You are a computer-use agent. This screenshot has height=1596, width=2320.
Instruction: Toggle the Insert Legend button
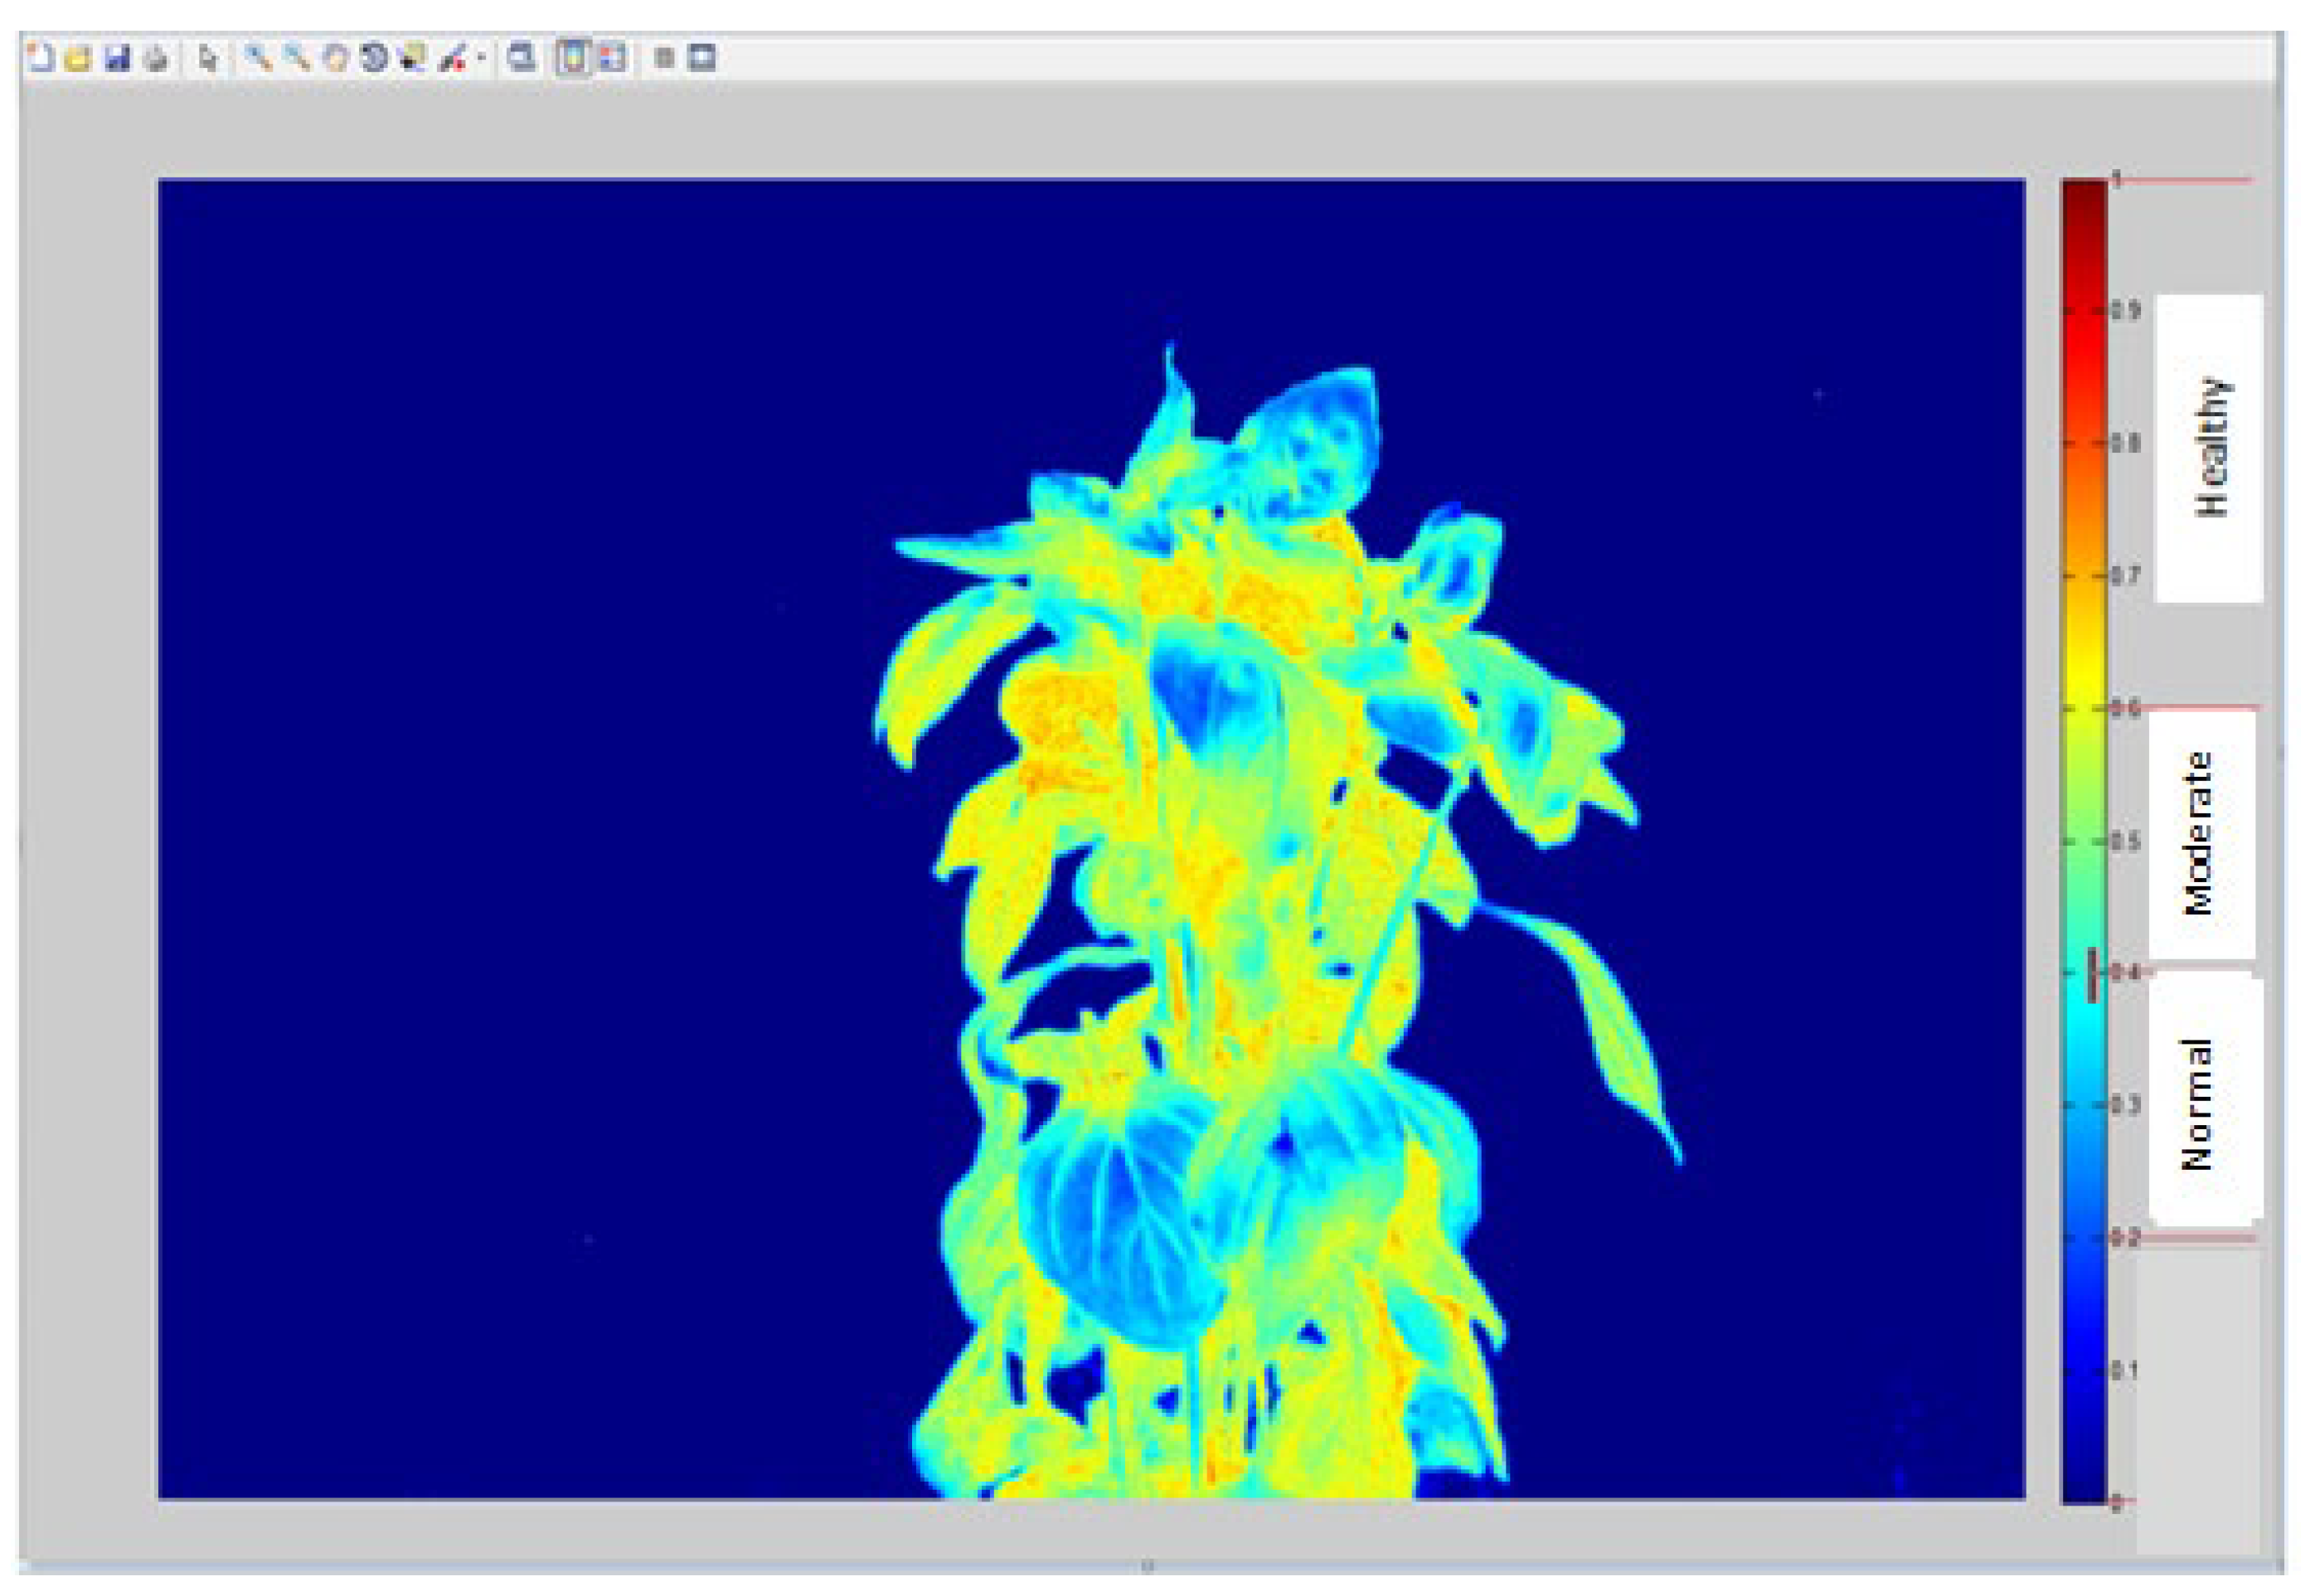click(x=612, y=58)
